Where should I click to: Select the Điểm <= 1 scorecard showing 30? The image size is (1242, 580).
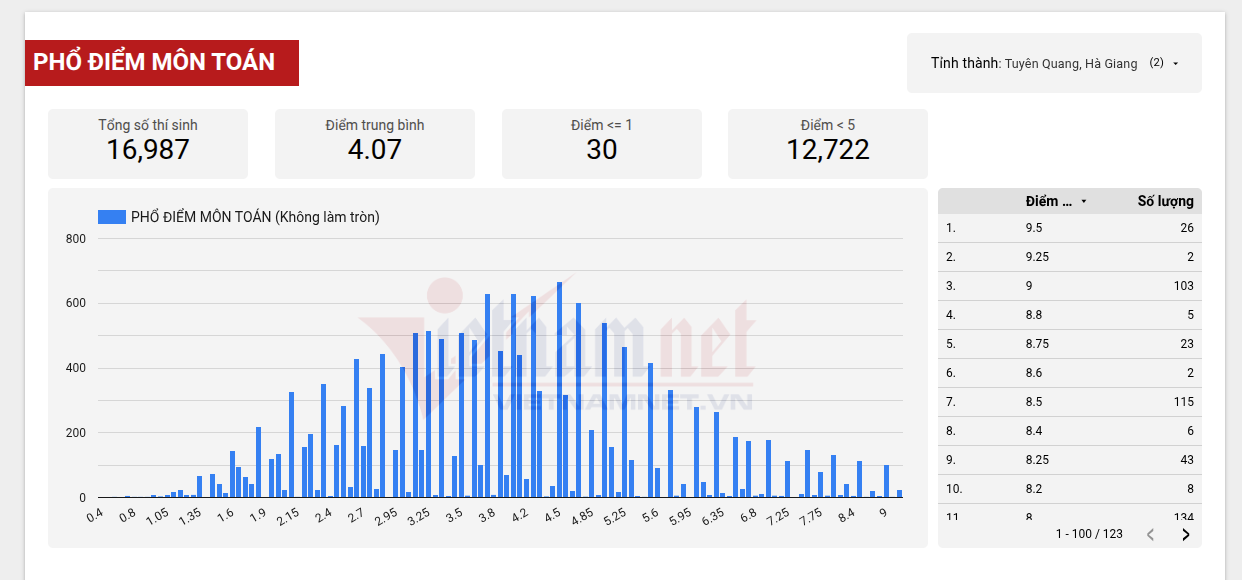pyautogui.click(x=602, y=144)
